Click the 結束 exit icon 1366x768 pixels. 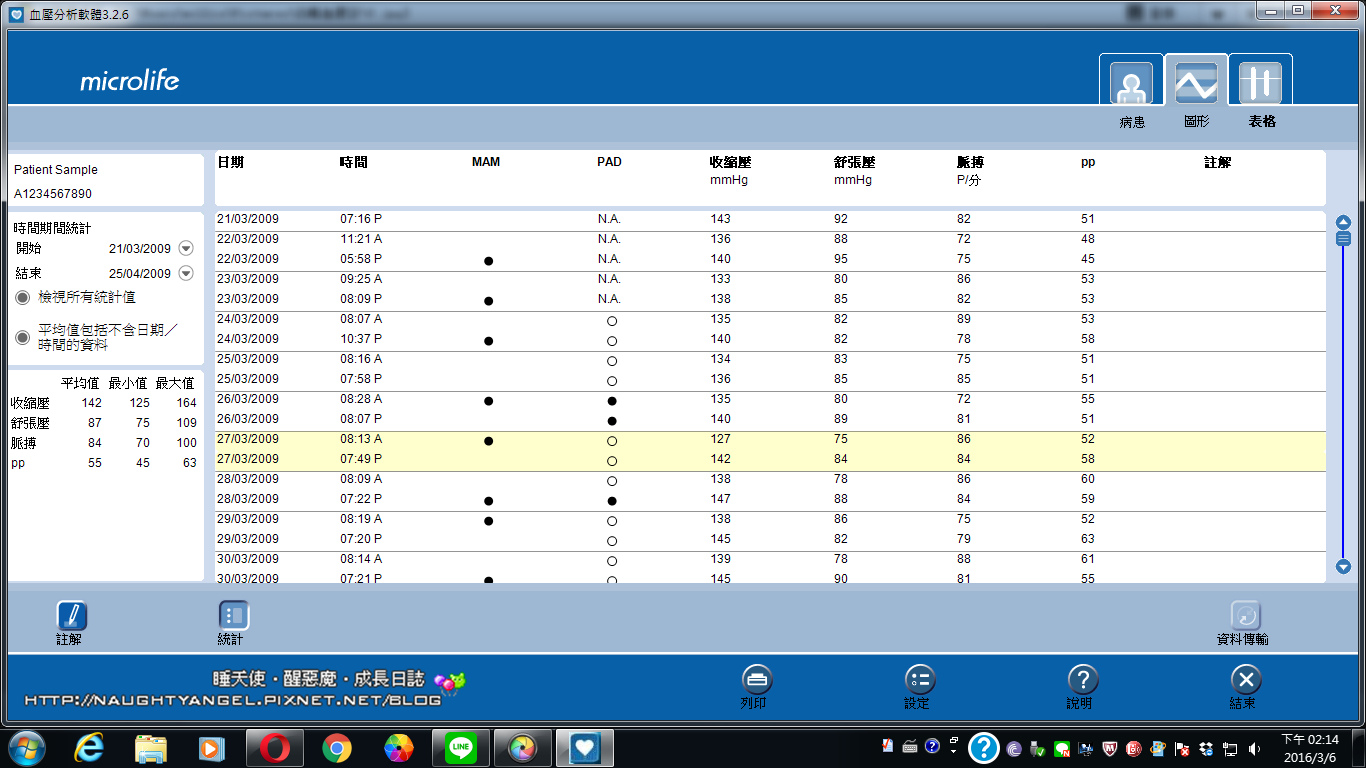point(1245,680)
